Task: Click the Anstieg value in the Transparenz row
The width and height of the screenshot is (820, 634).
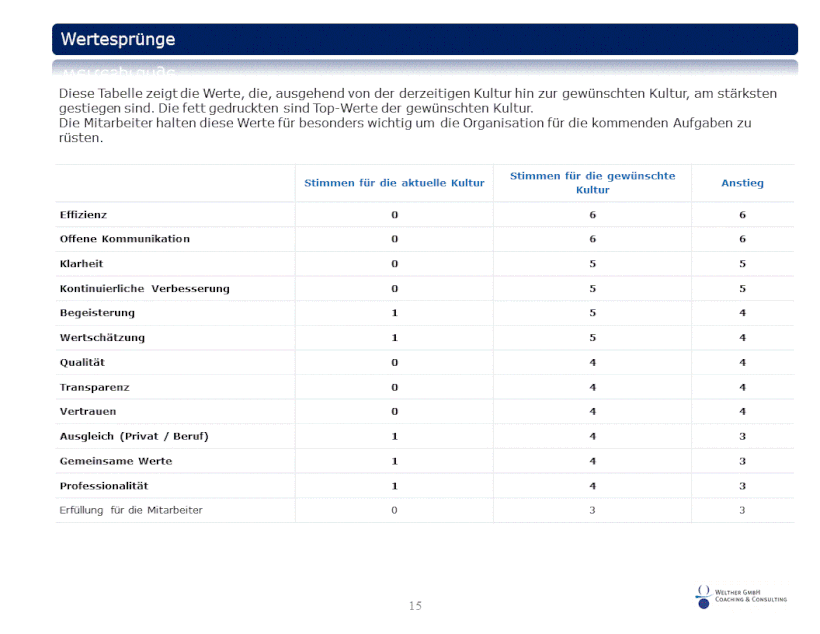Action: click(x=742, y=387)
